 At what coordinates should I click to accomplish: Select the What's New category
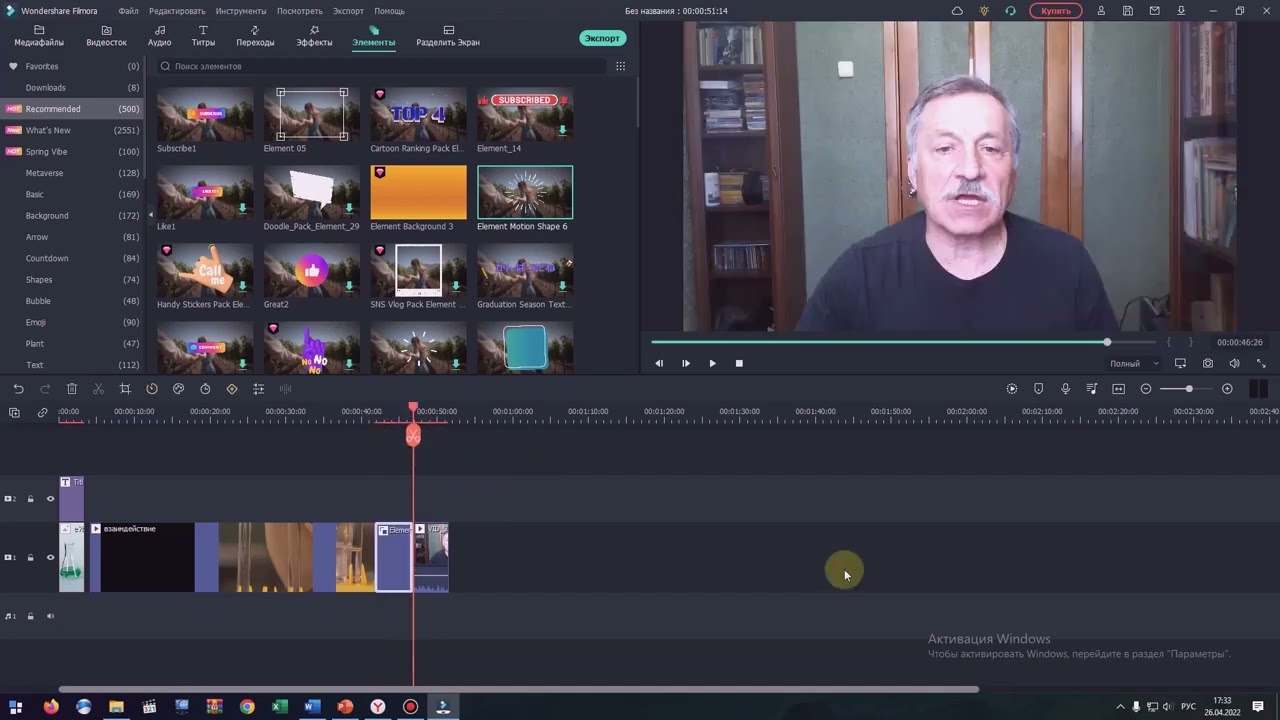click(72, 130)
